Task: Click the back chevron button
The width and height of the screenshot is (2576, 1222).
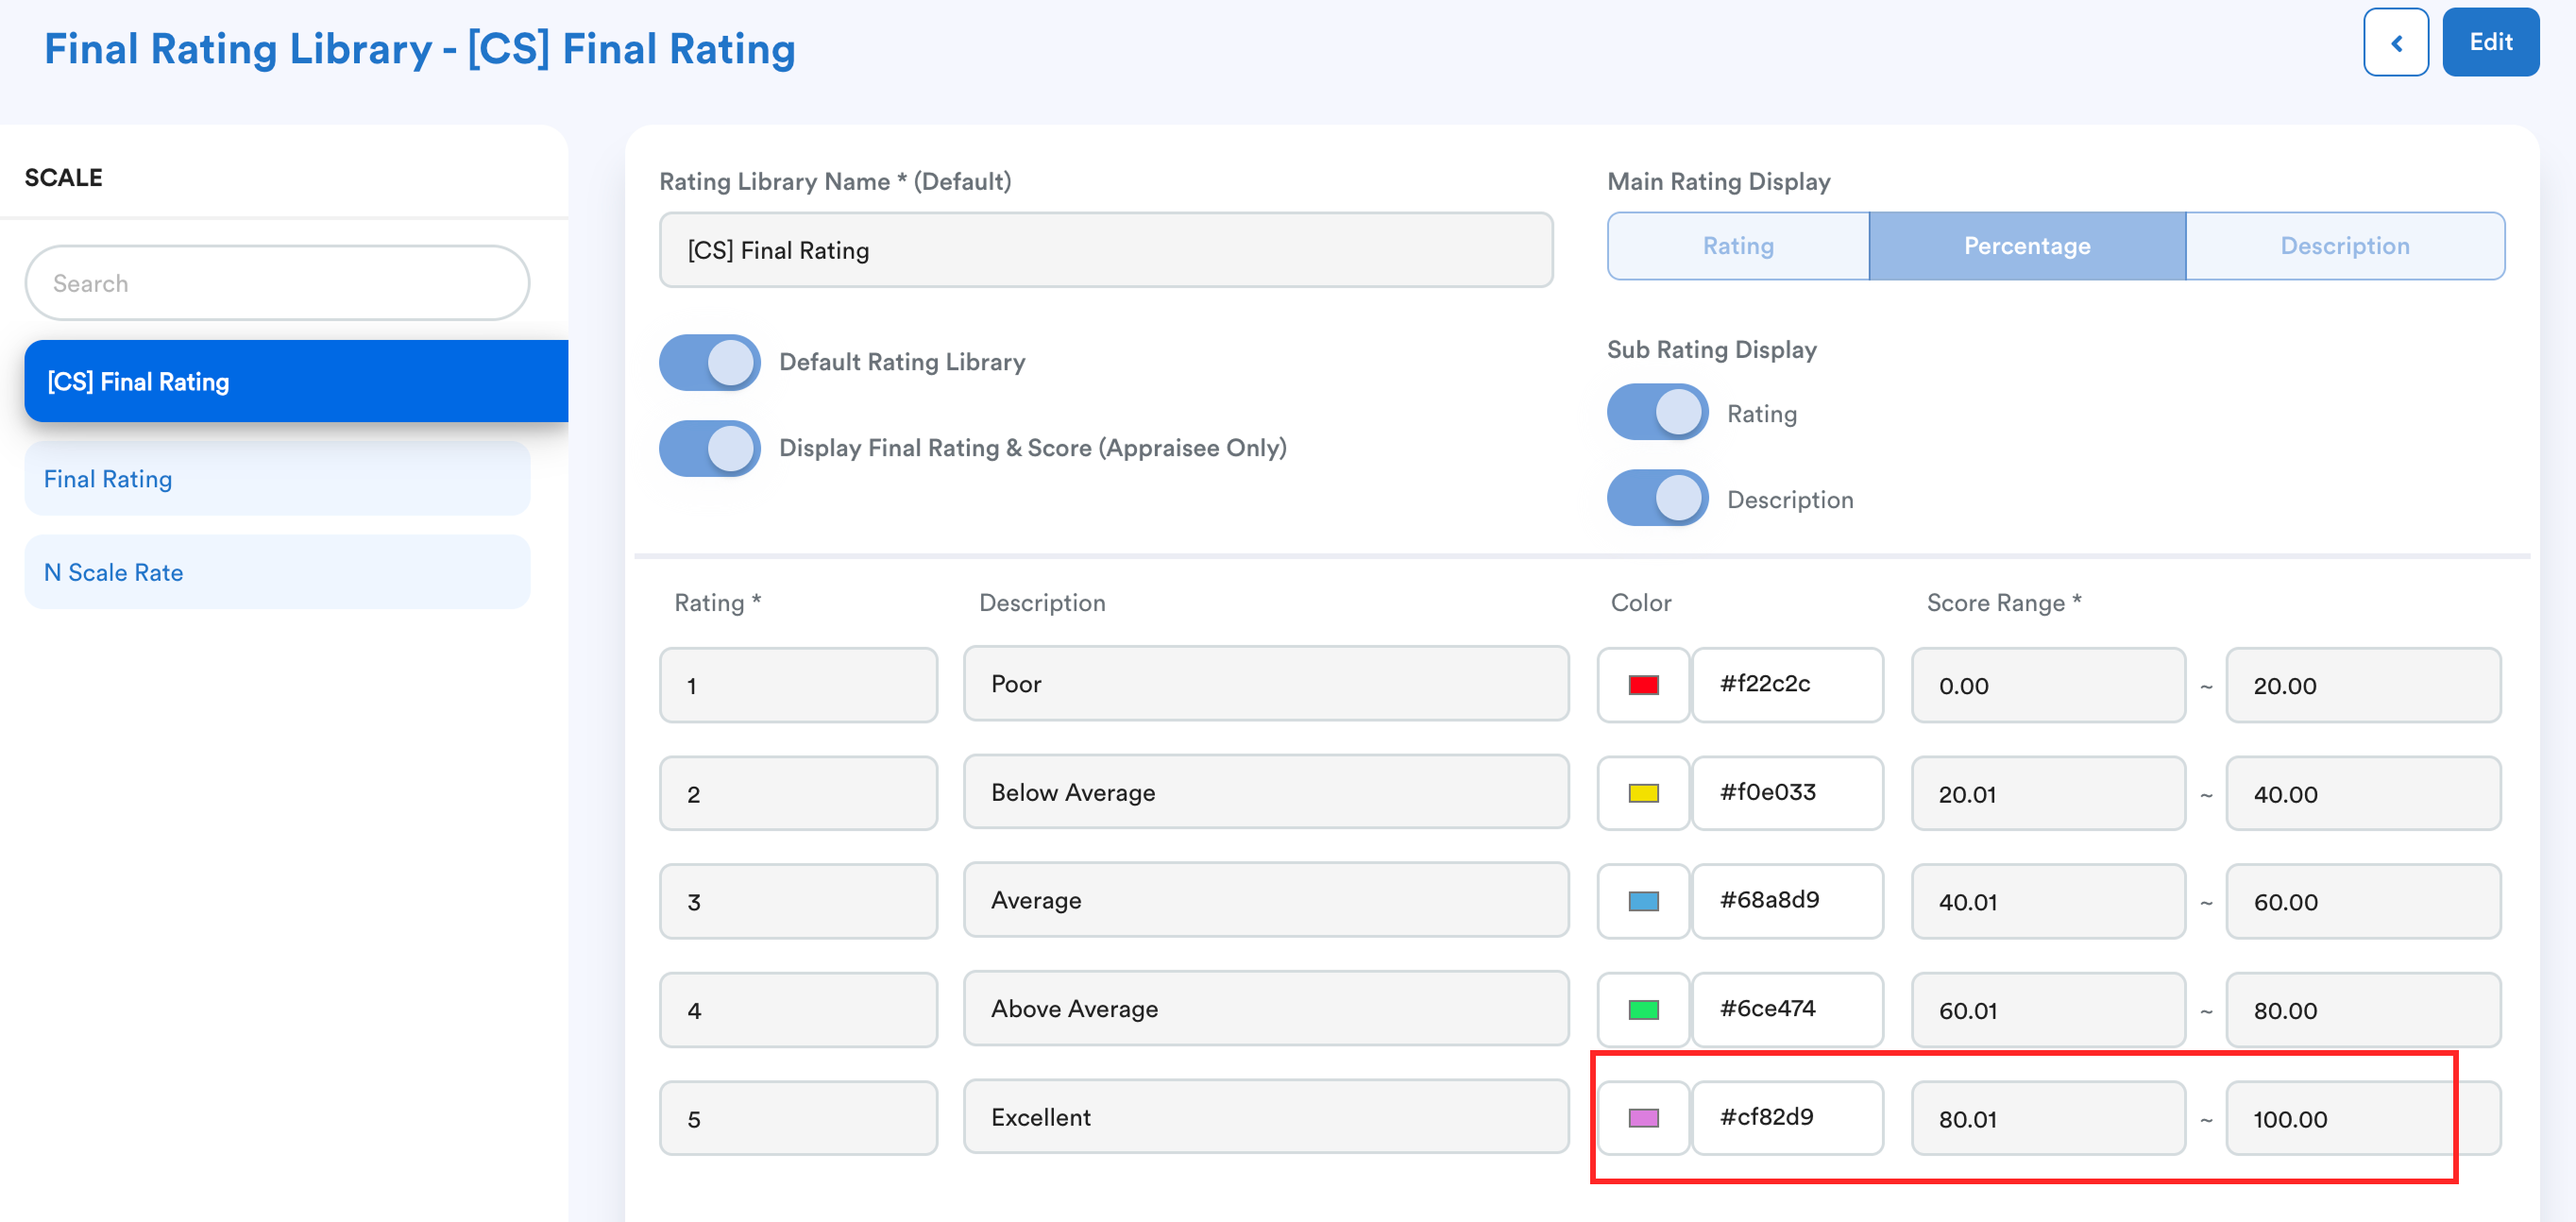Action: point(2395,43)
